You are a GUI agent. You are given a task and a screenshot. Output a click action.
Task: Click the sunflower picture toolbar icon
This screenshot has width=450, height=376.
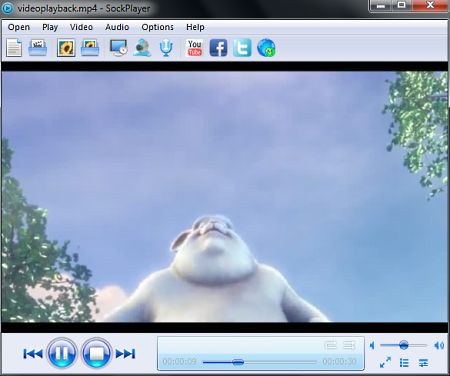coord(66,48)
